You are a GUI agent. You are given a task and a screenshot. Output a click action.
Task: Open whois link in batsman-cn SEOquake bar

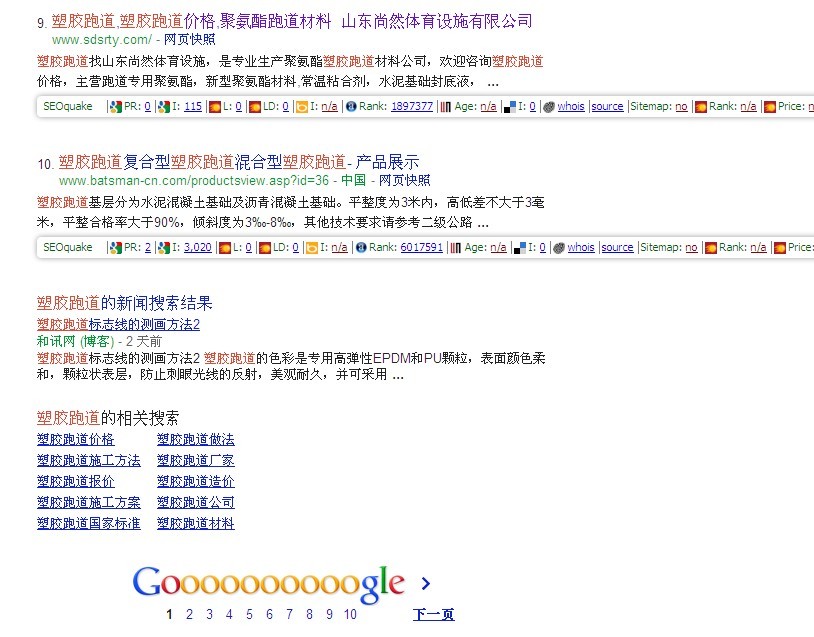(581, 248)
